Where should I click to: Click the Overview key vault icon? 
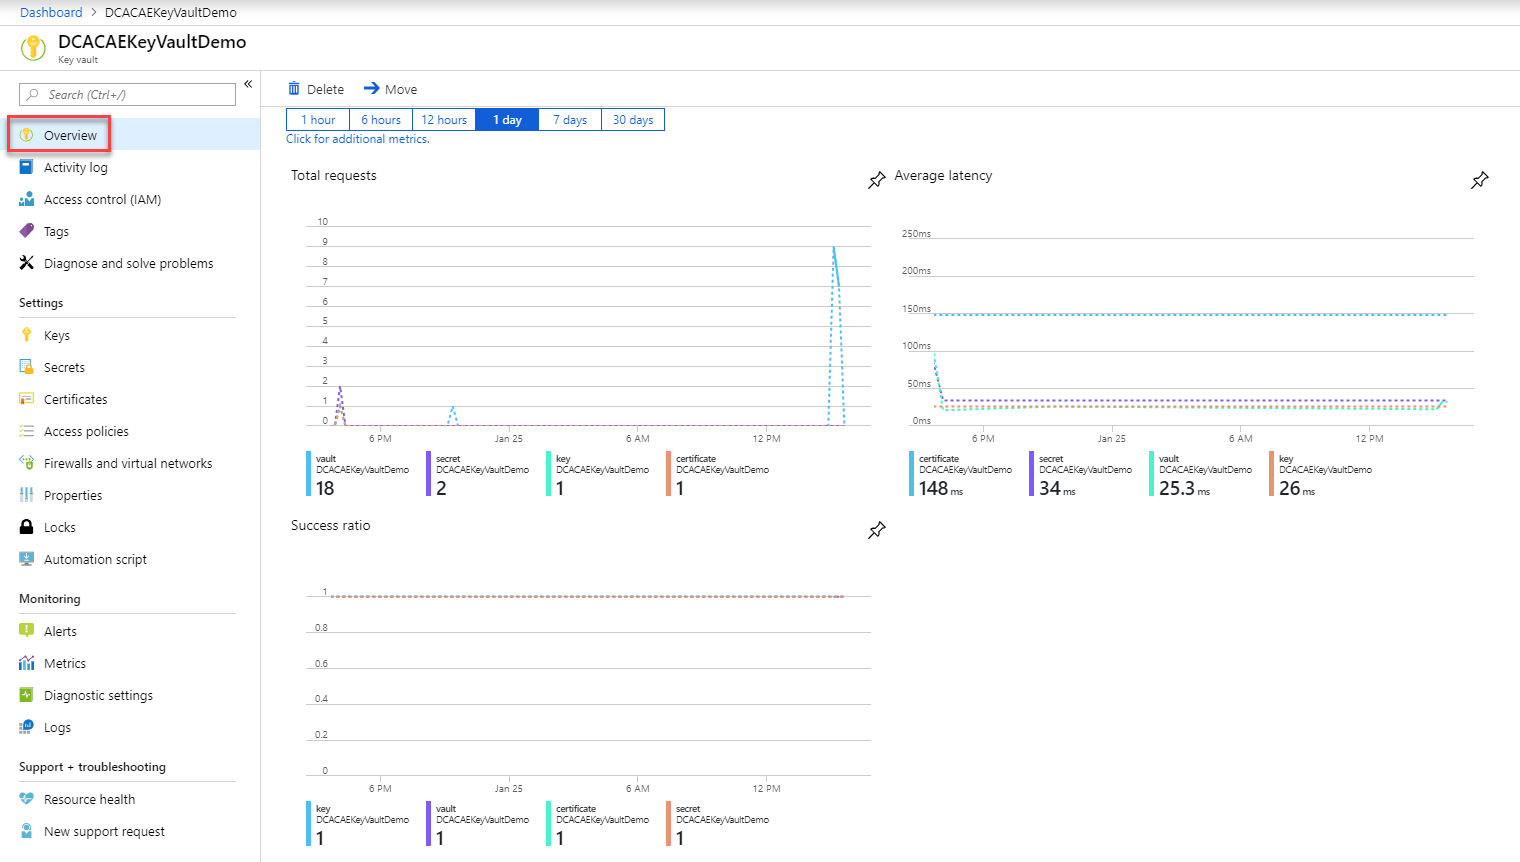pyautogui.click(x=27, y=135)
